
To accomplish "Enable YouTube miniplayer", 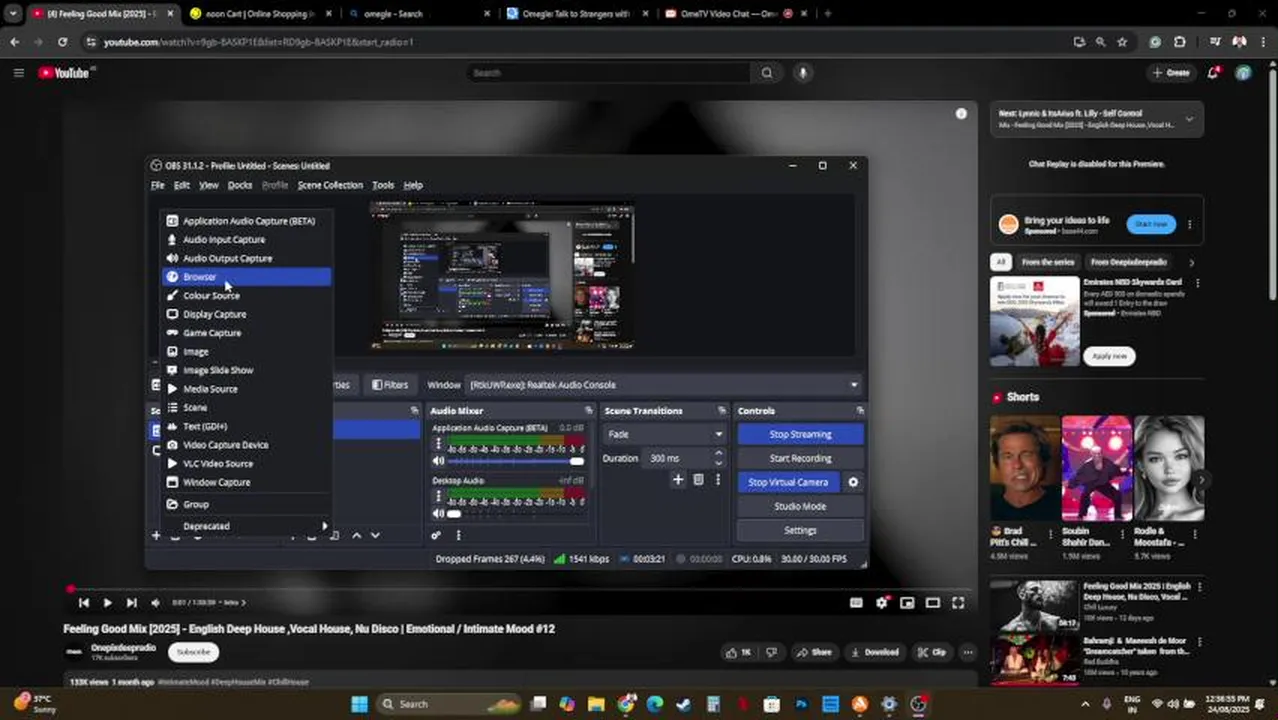I will coord(907,603).
